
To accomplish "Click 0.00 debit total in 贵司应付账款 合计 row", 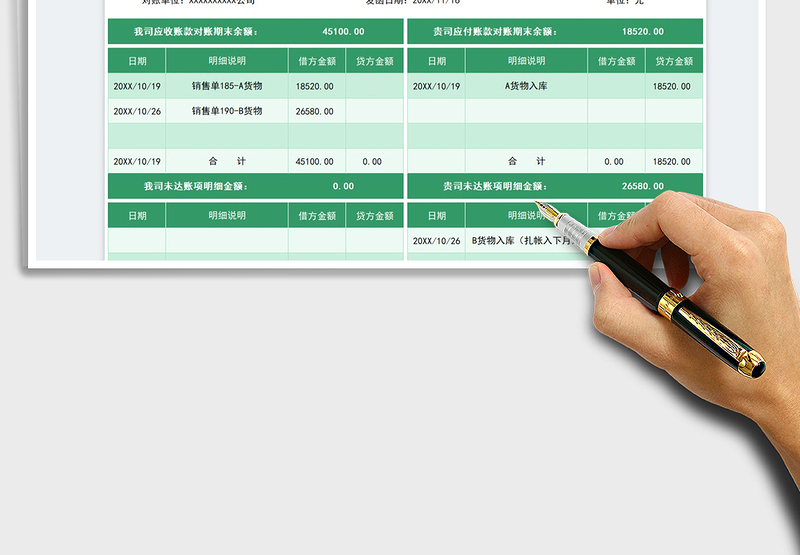I will [x=614, y=162].
